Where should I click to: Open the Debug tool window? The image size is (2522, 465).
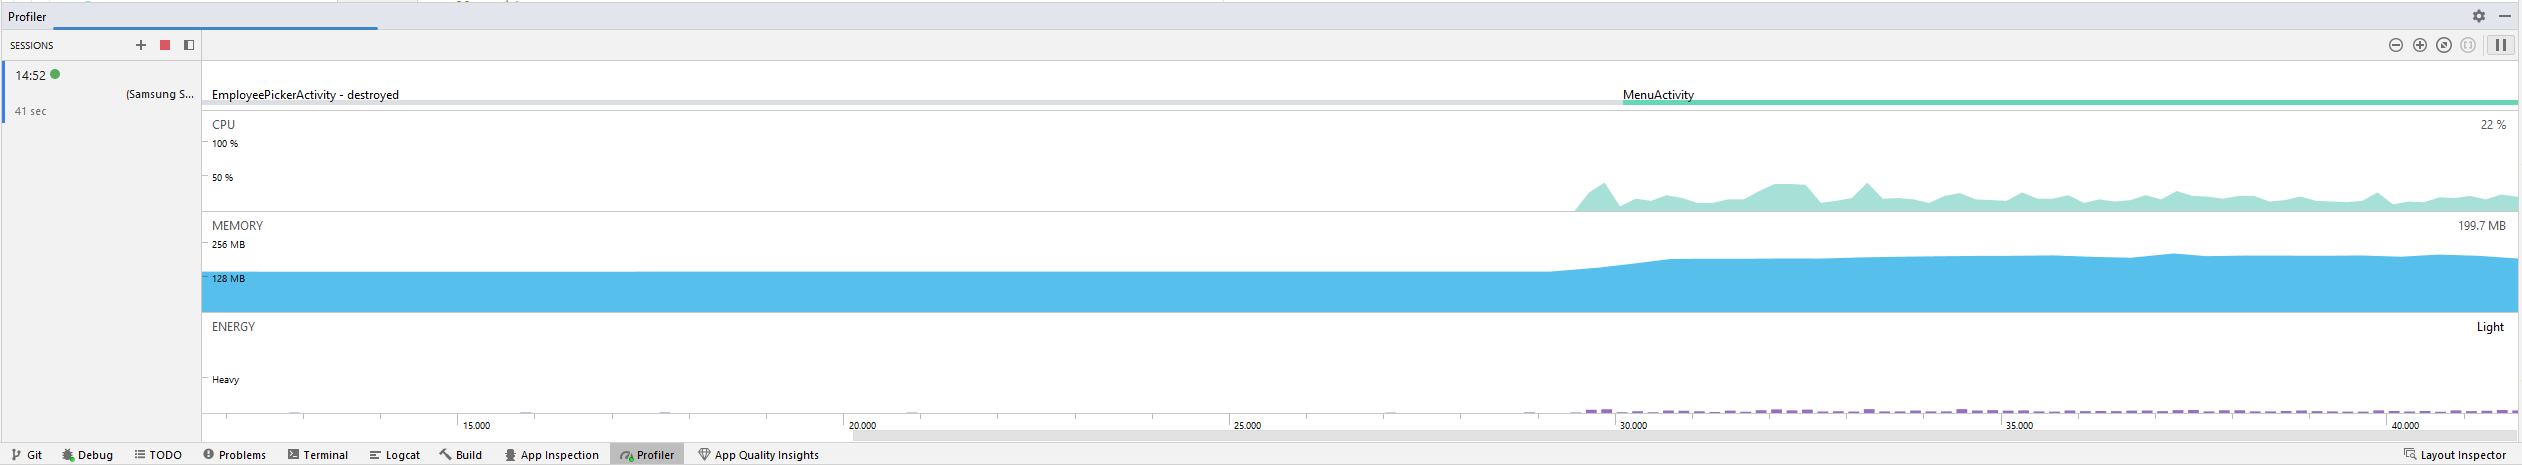[x=87, y=455]
